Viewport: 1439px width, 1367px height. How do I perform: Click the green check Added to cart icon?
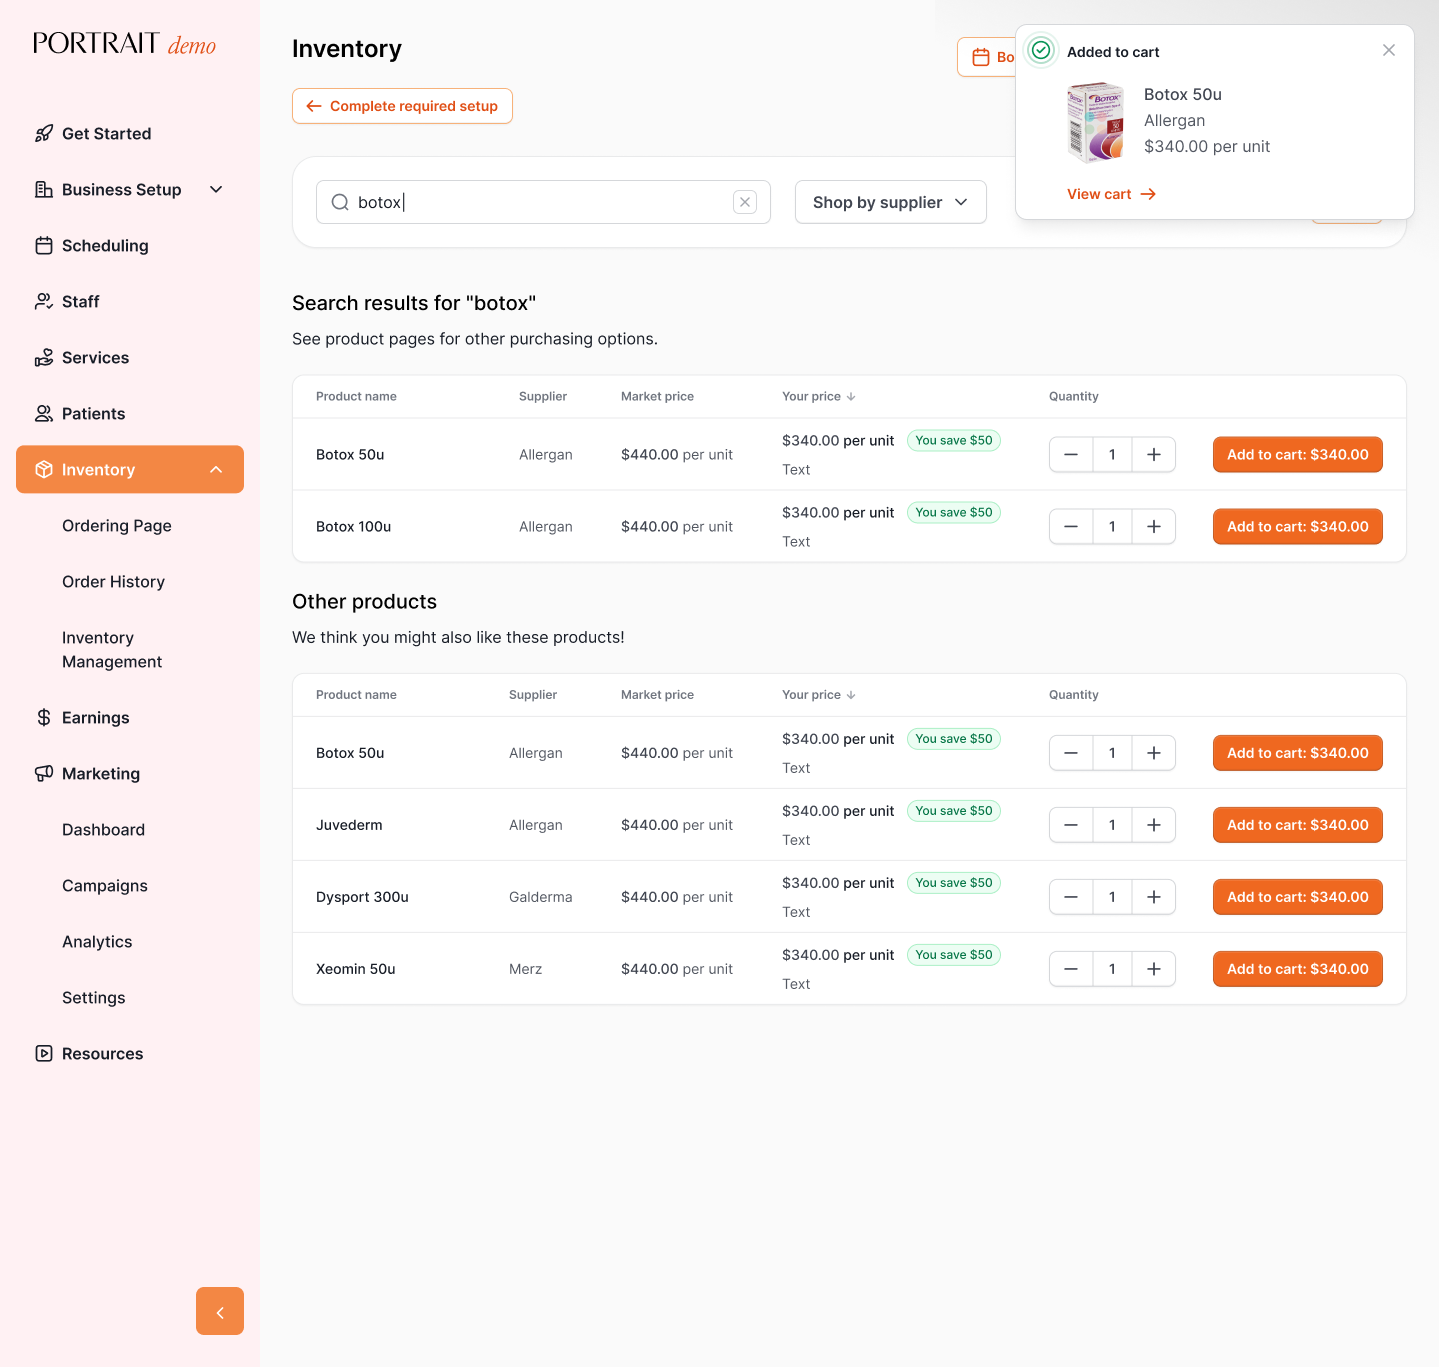[1041, 50]
